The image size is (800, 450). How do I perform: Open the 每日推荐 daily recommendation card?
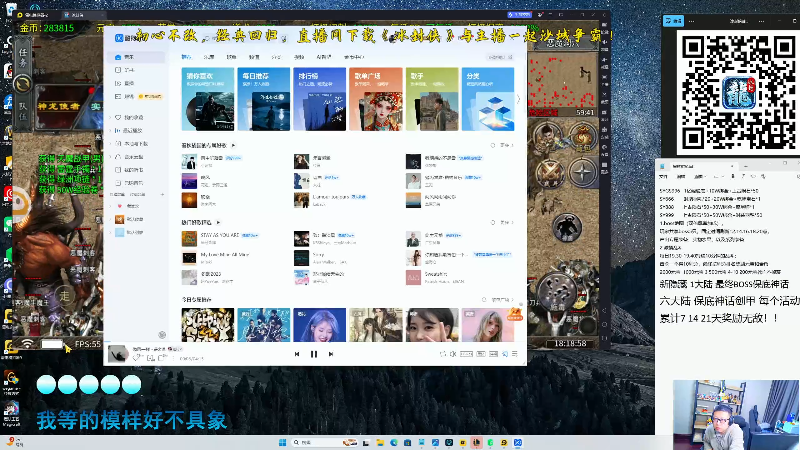tap(264, 99)
